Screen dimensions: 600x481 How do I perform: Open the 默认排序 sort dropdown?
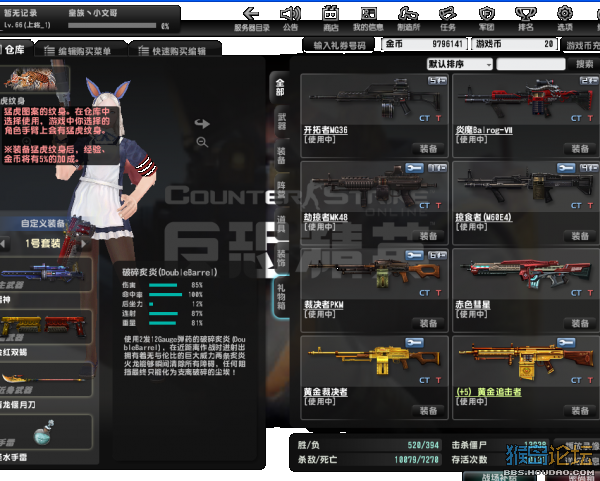click(460, 64)
